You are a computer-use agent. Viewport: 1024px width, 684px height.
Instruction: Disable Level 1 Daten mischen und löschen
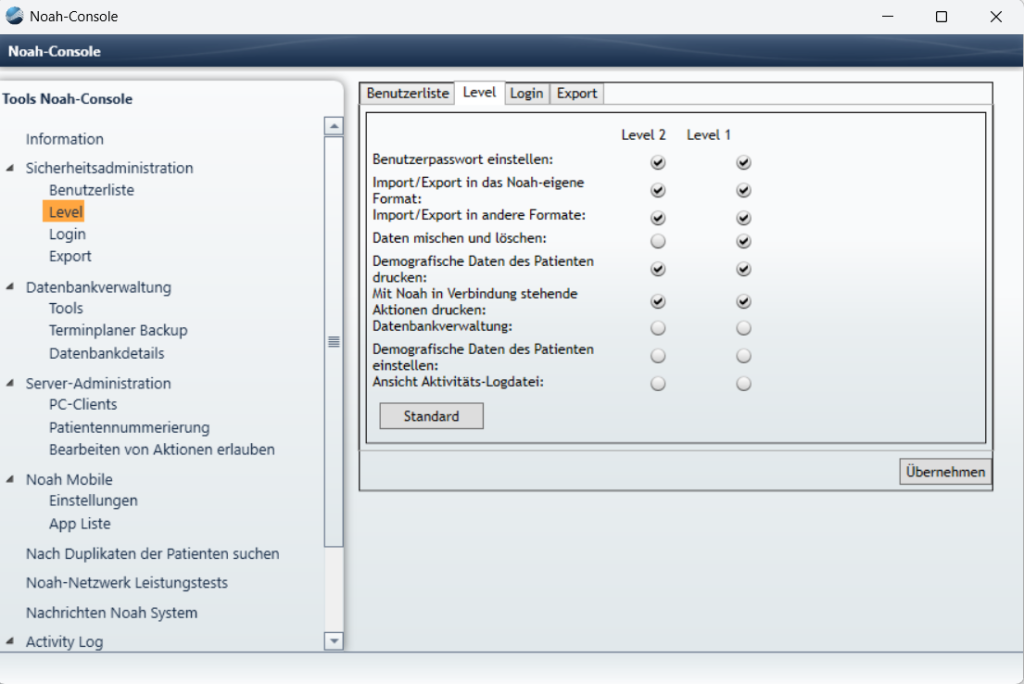click(x=743, y=241)
